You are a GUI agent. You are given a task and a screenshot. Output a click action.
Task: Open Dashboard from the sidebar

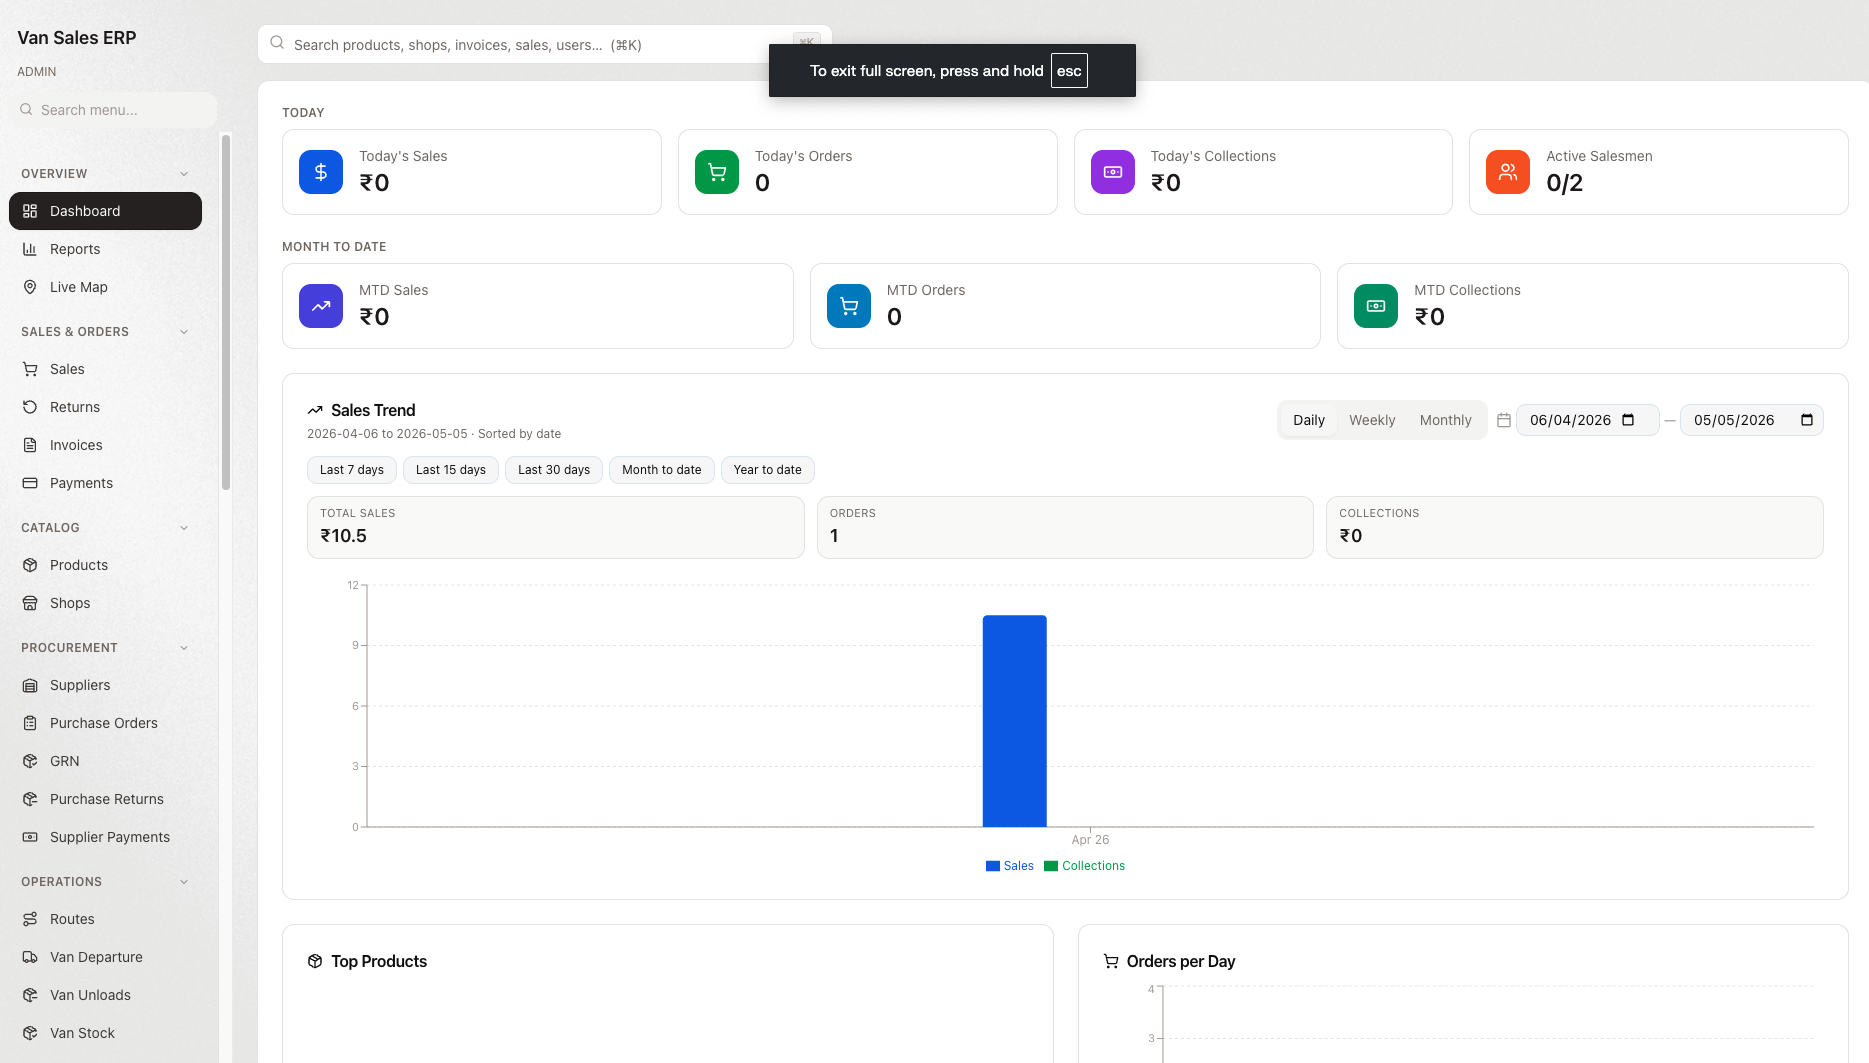(x=105, y=211)
